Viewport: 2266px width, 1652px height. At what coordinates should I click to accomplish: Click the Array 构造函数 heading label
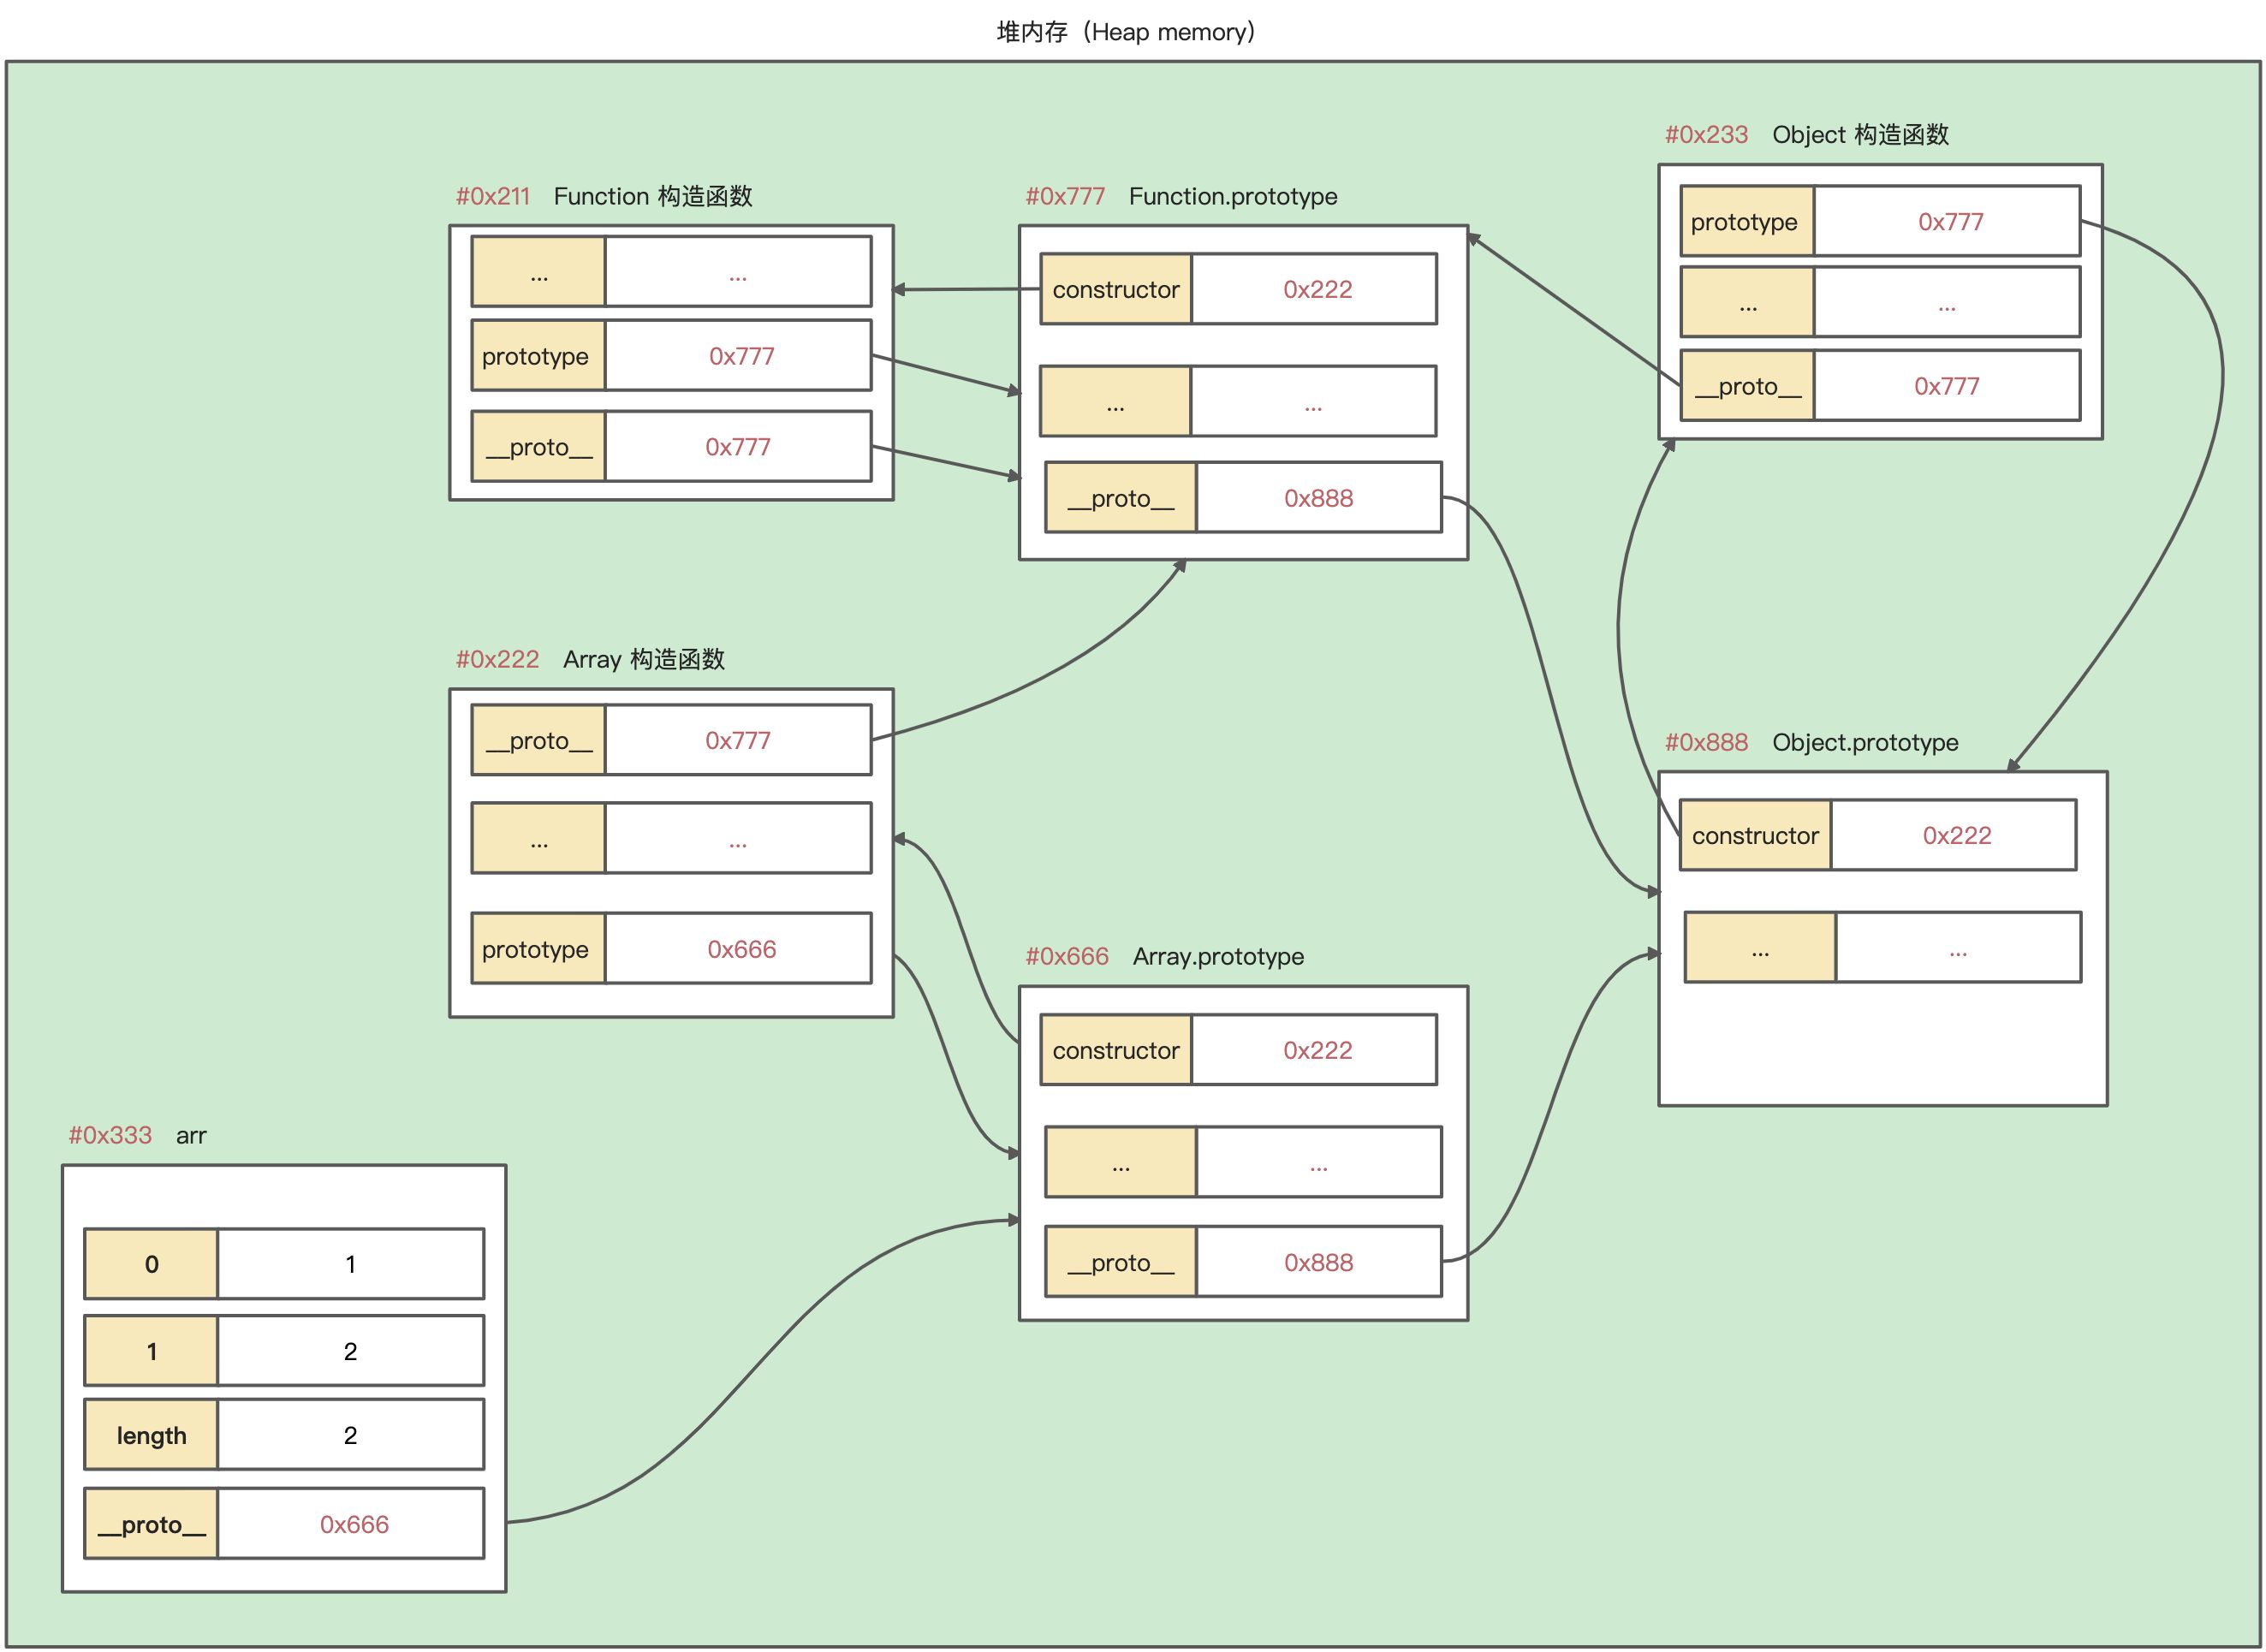[642, 659]
